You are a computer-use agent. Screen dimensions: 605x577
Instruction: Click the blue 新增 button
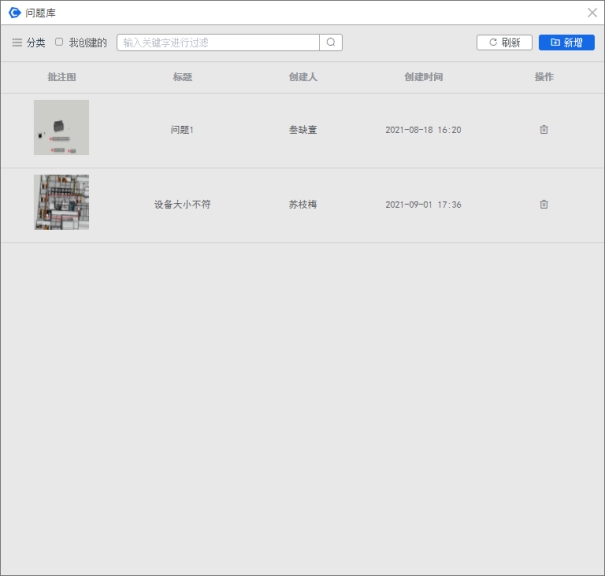pyautogui.click(x=566, y=43)
